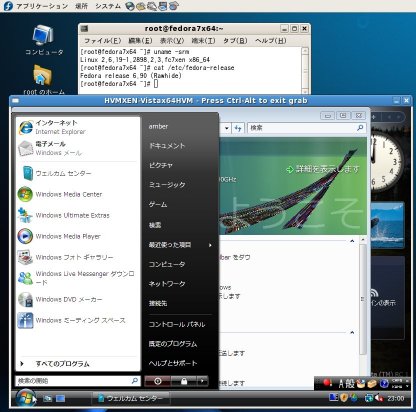Open terminal 表示(V) menu
416x412 pixels.
[172, 41]
